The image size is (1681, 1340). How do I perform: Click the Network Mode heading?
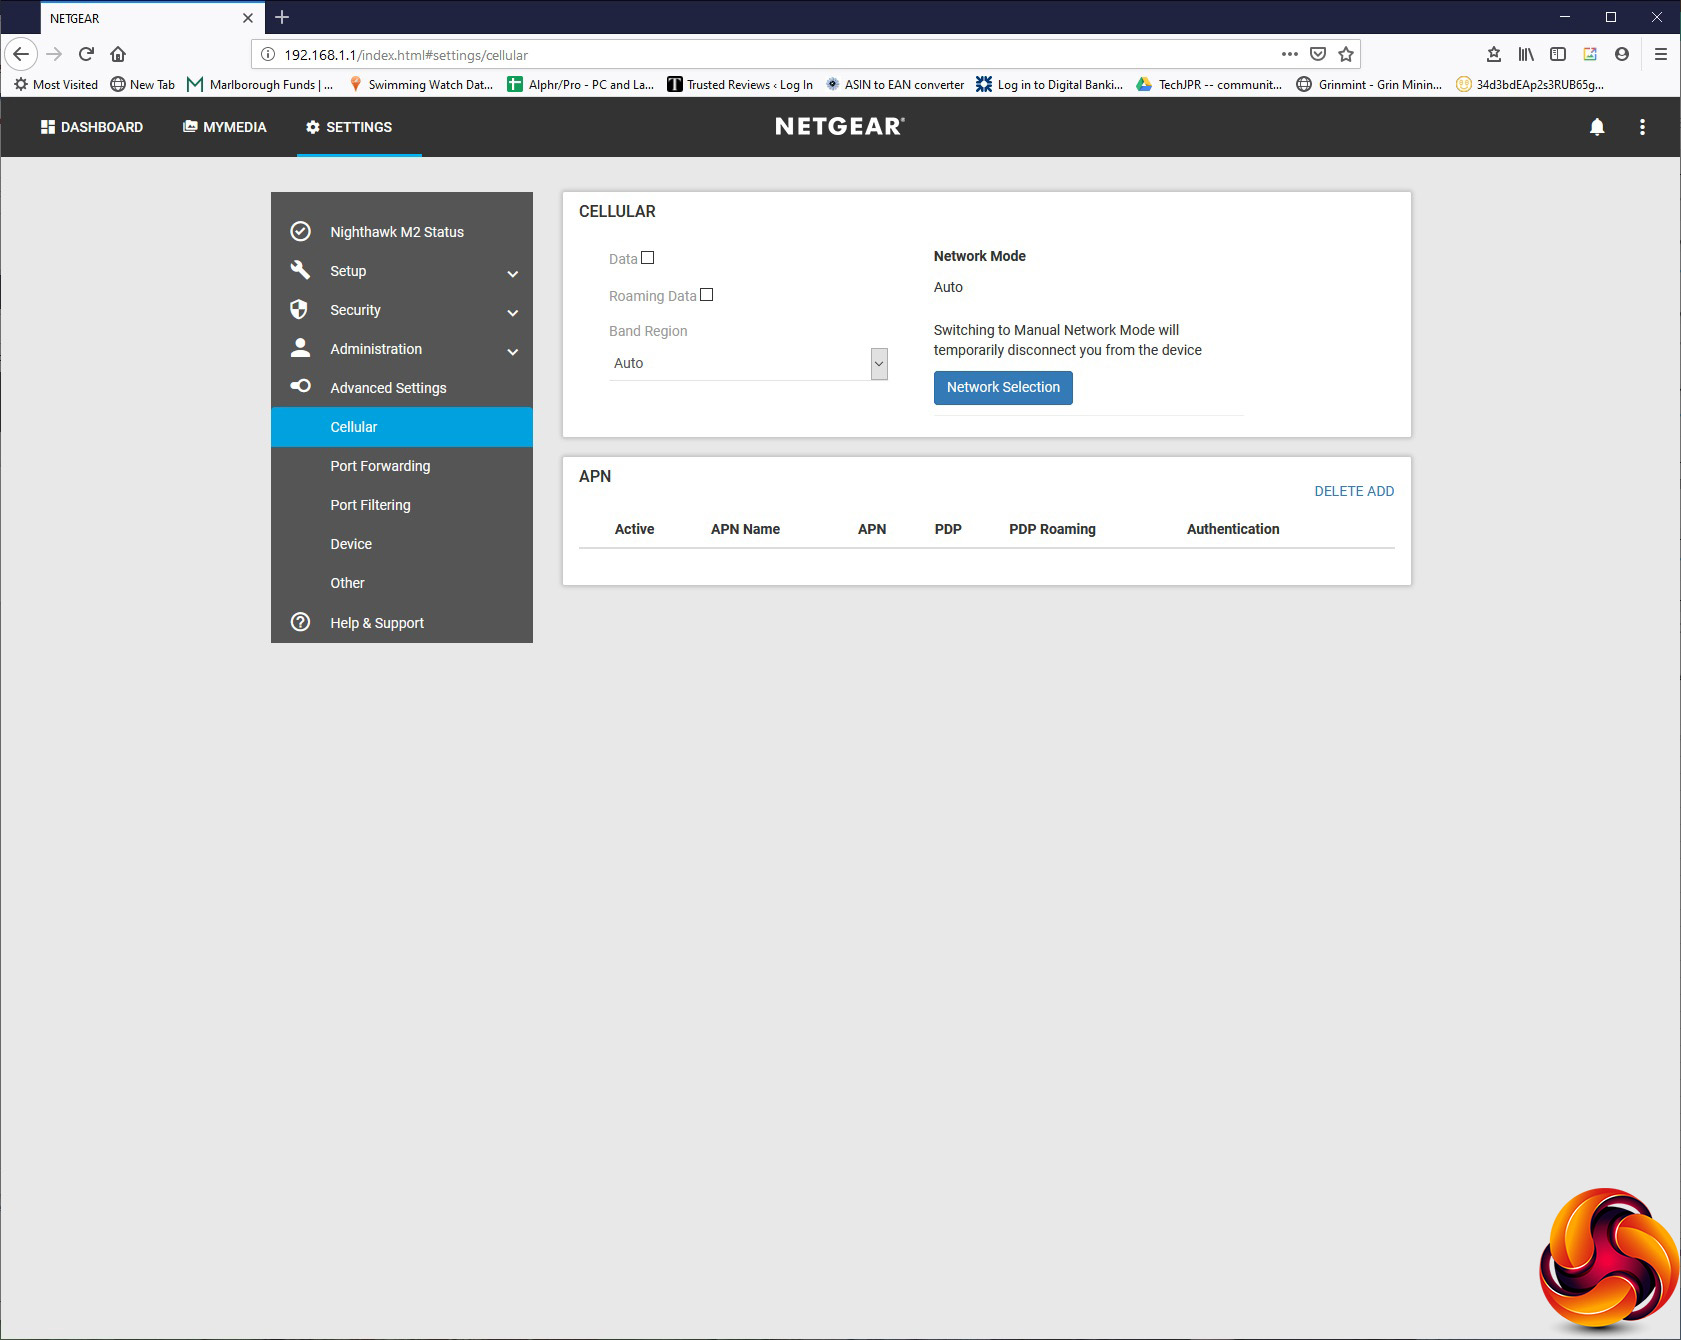click(980, 256)
